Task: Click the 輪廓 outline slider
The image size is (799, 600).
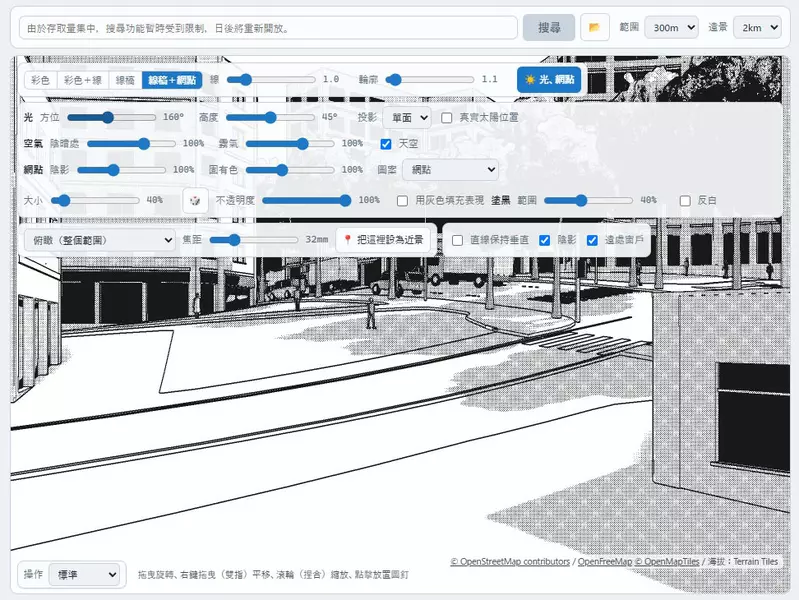Action: (430, 80)
